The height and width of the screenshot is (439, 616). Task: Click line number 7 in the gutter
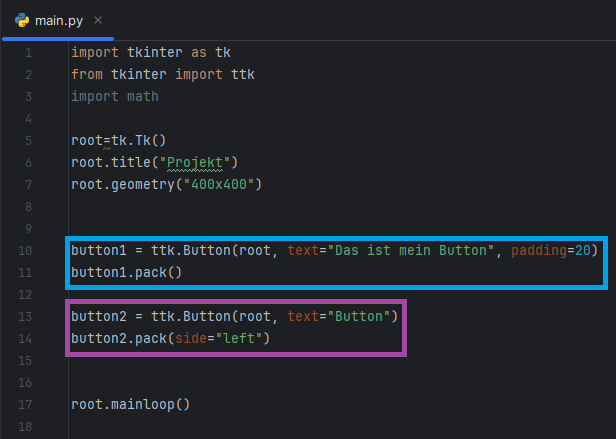click(x=28, y=185)
